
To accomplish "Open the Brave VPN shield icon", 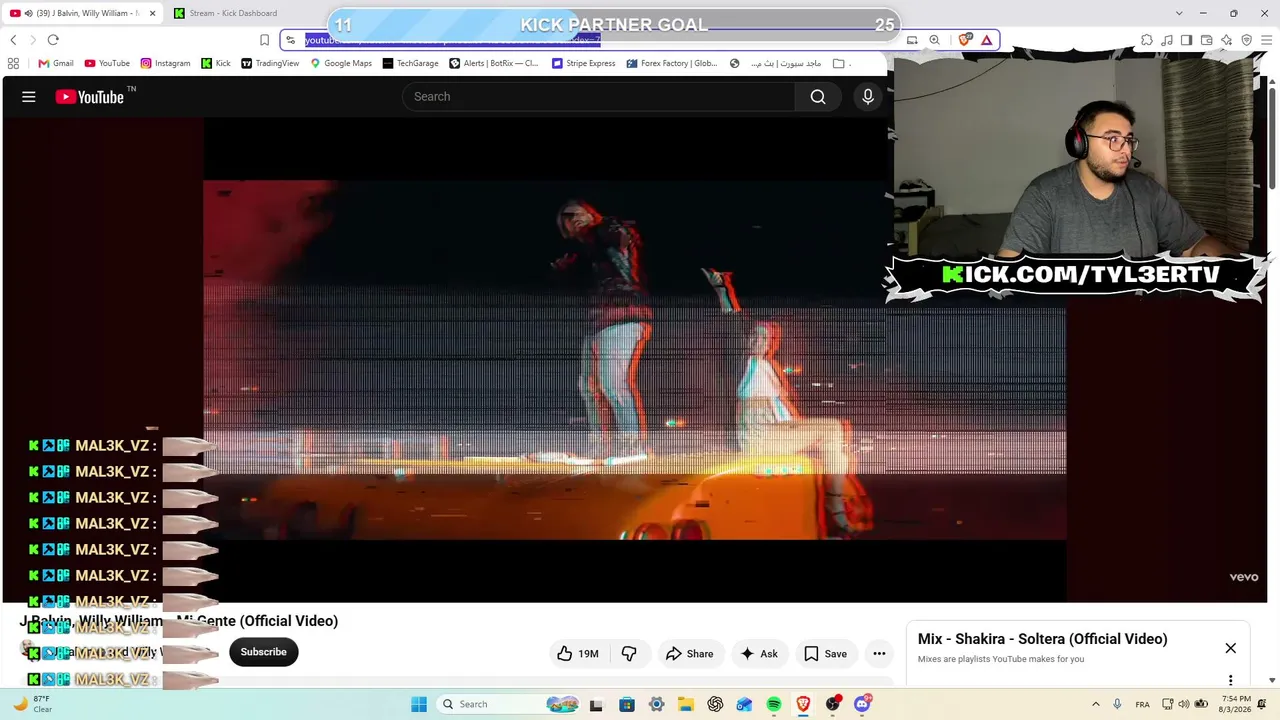I will pyautogui.click(x=1247, y=40).
